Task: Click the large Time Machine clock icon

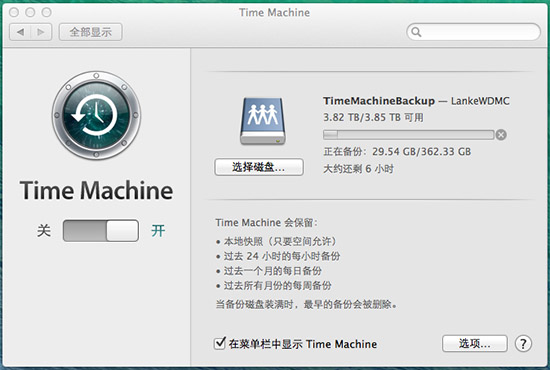Action: pyautogui.click(x=96, y=115)
